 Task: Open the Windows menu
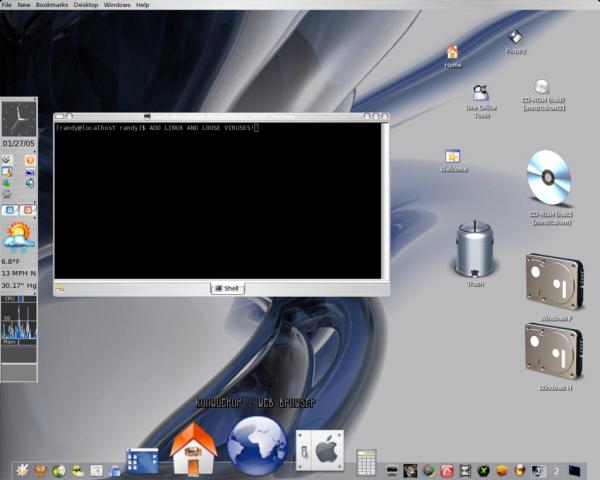117,5
